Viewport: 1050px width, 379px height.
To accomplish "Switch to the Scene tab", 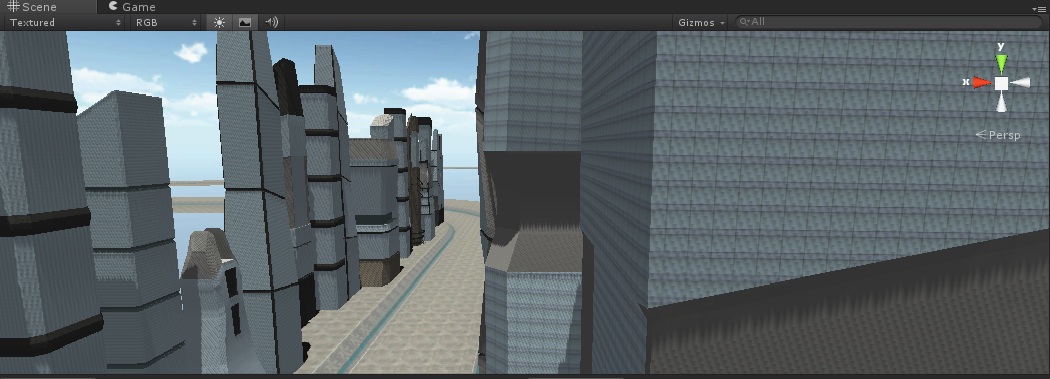I will pyautogui.click(x=32, y=7).
